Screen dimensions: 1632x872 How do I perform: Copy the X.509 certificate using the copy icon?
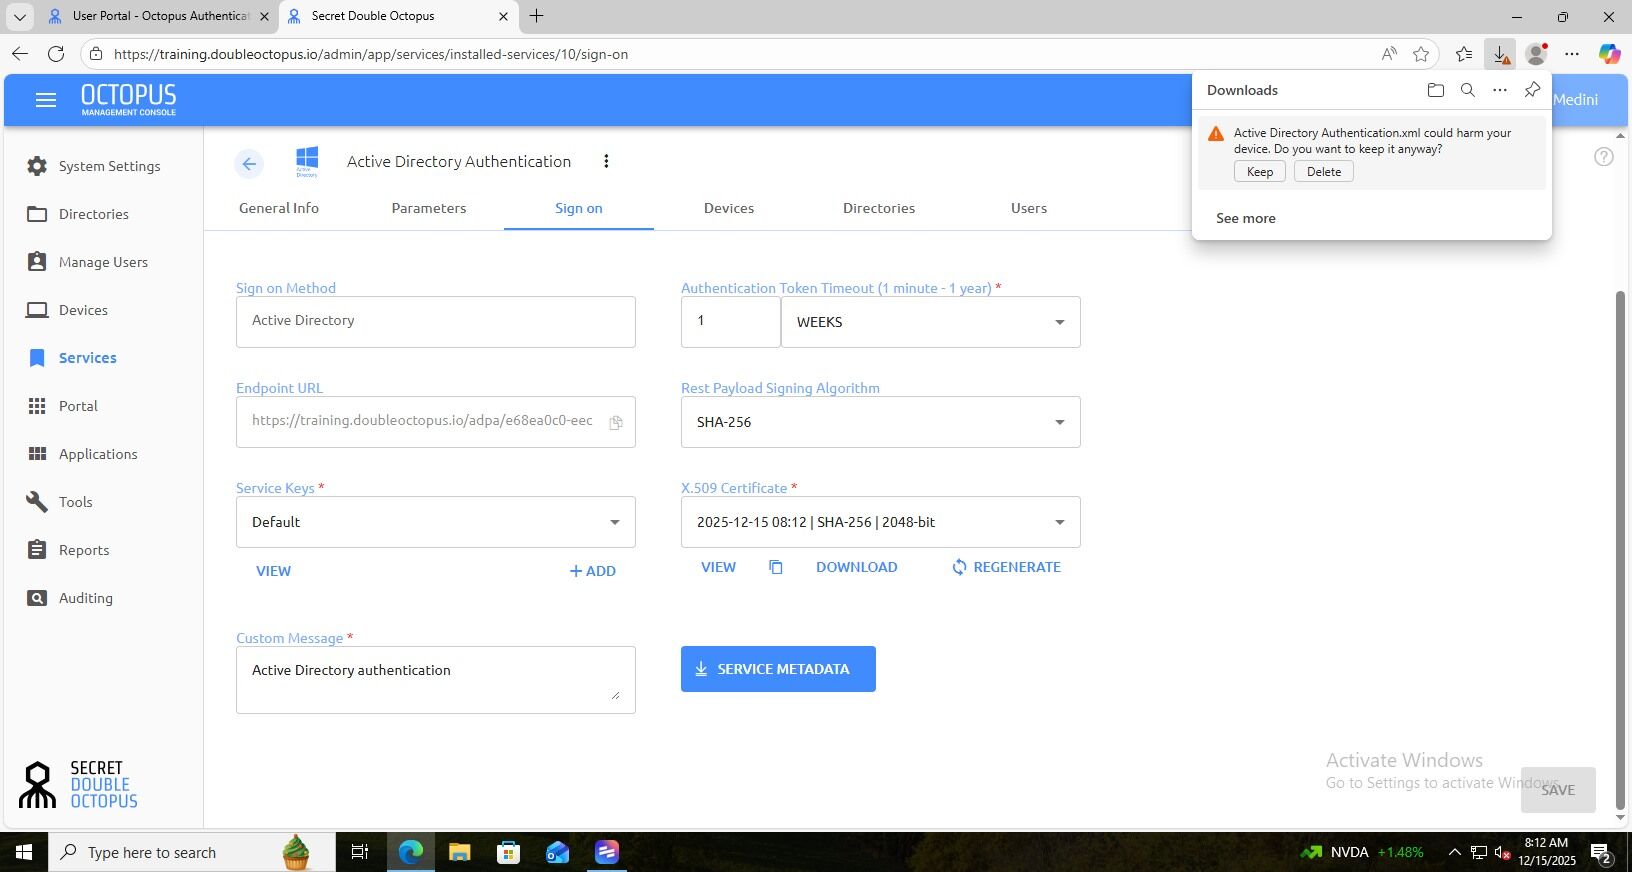[x=776, y=567]
